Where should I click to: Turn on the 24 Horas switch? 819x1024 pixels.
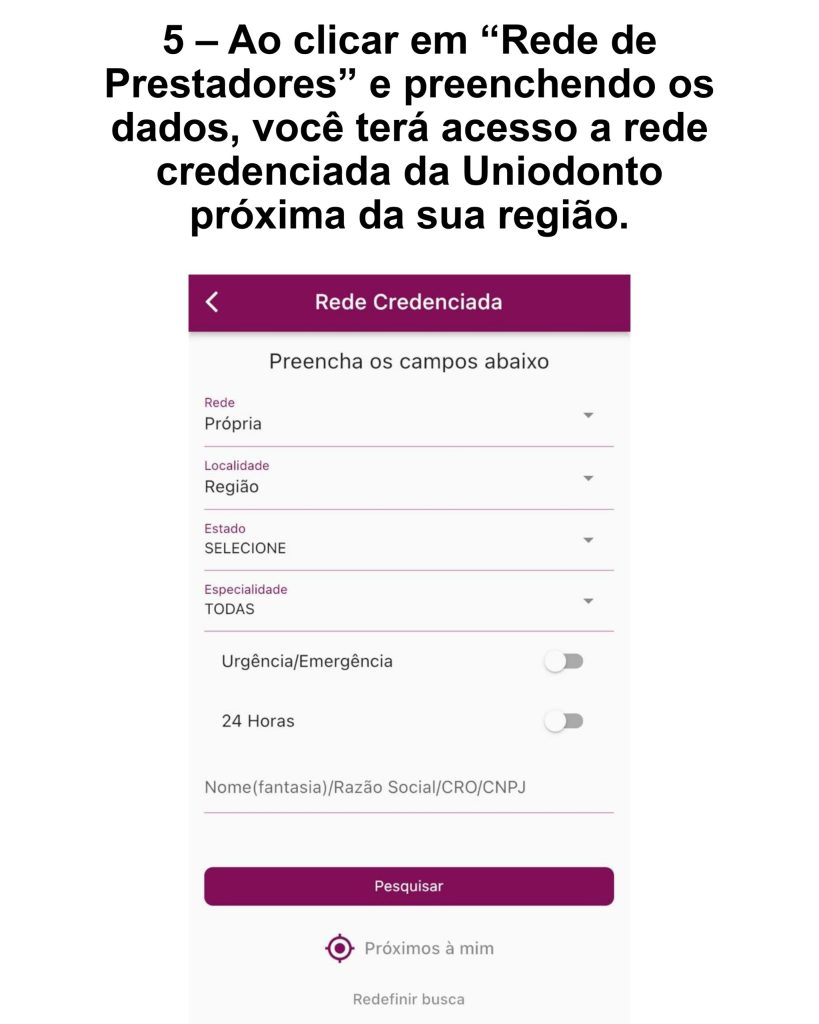(x=564, y=722)
